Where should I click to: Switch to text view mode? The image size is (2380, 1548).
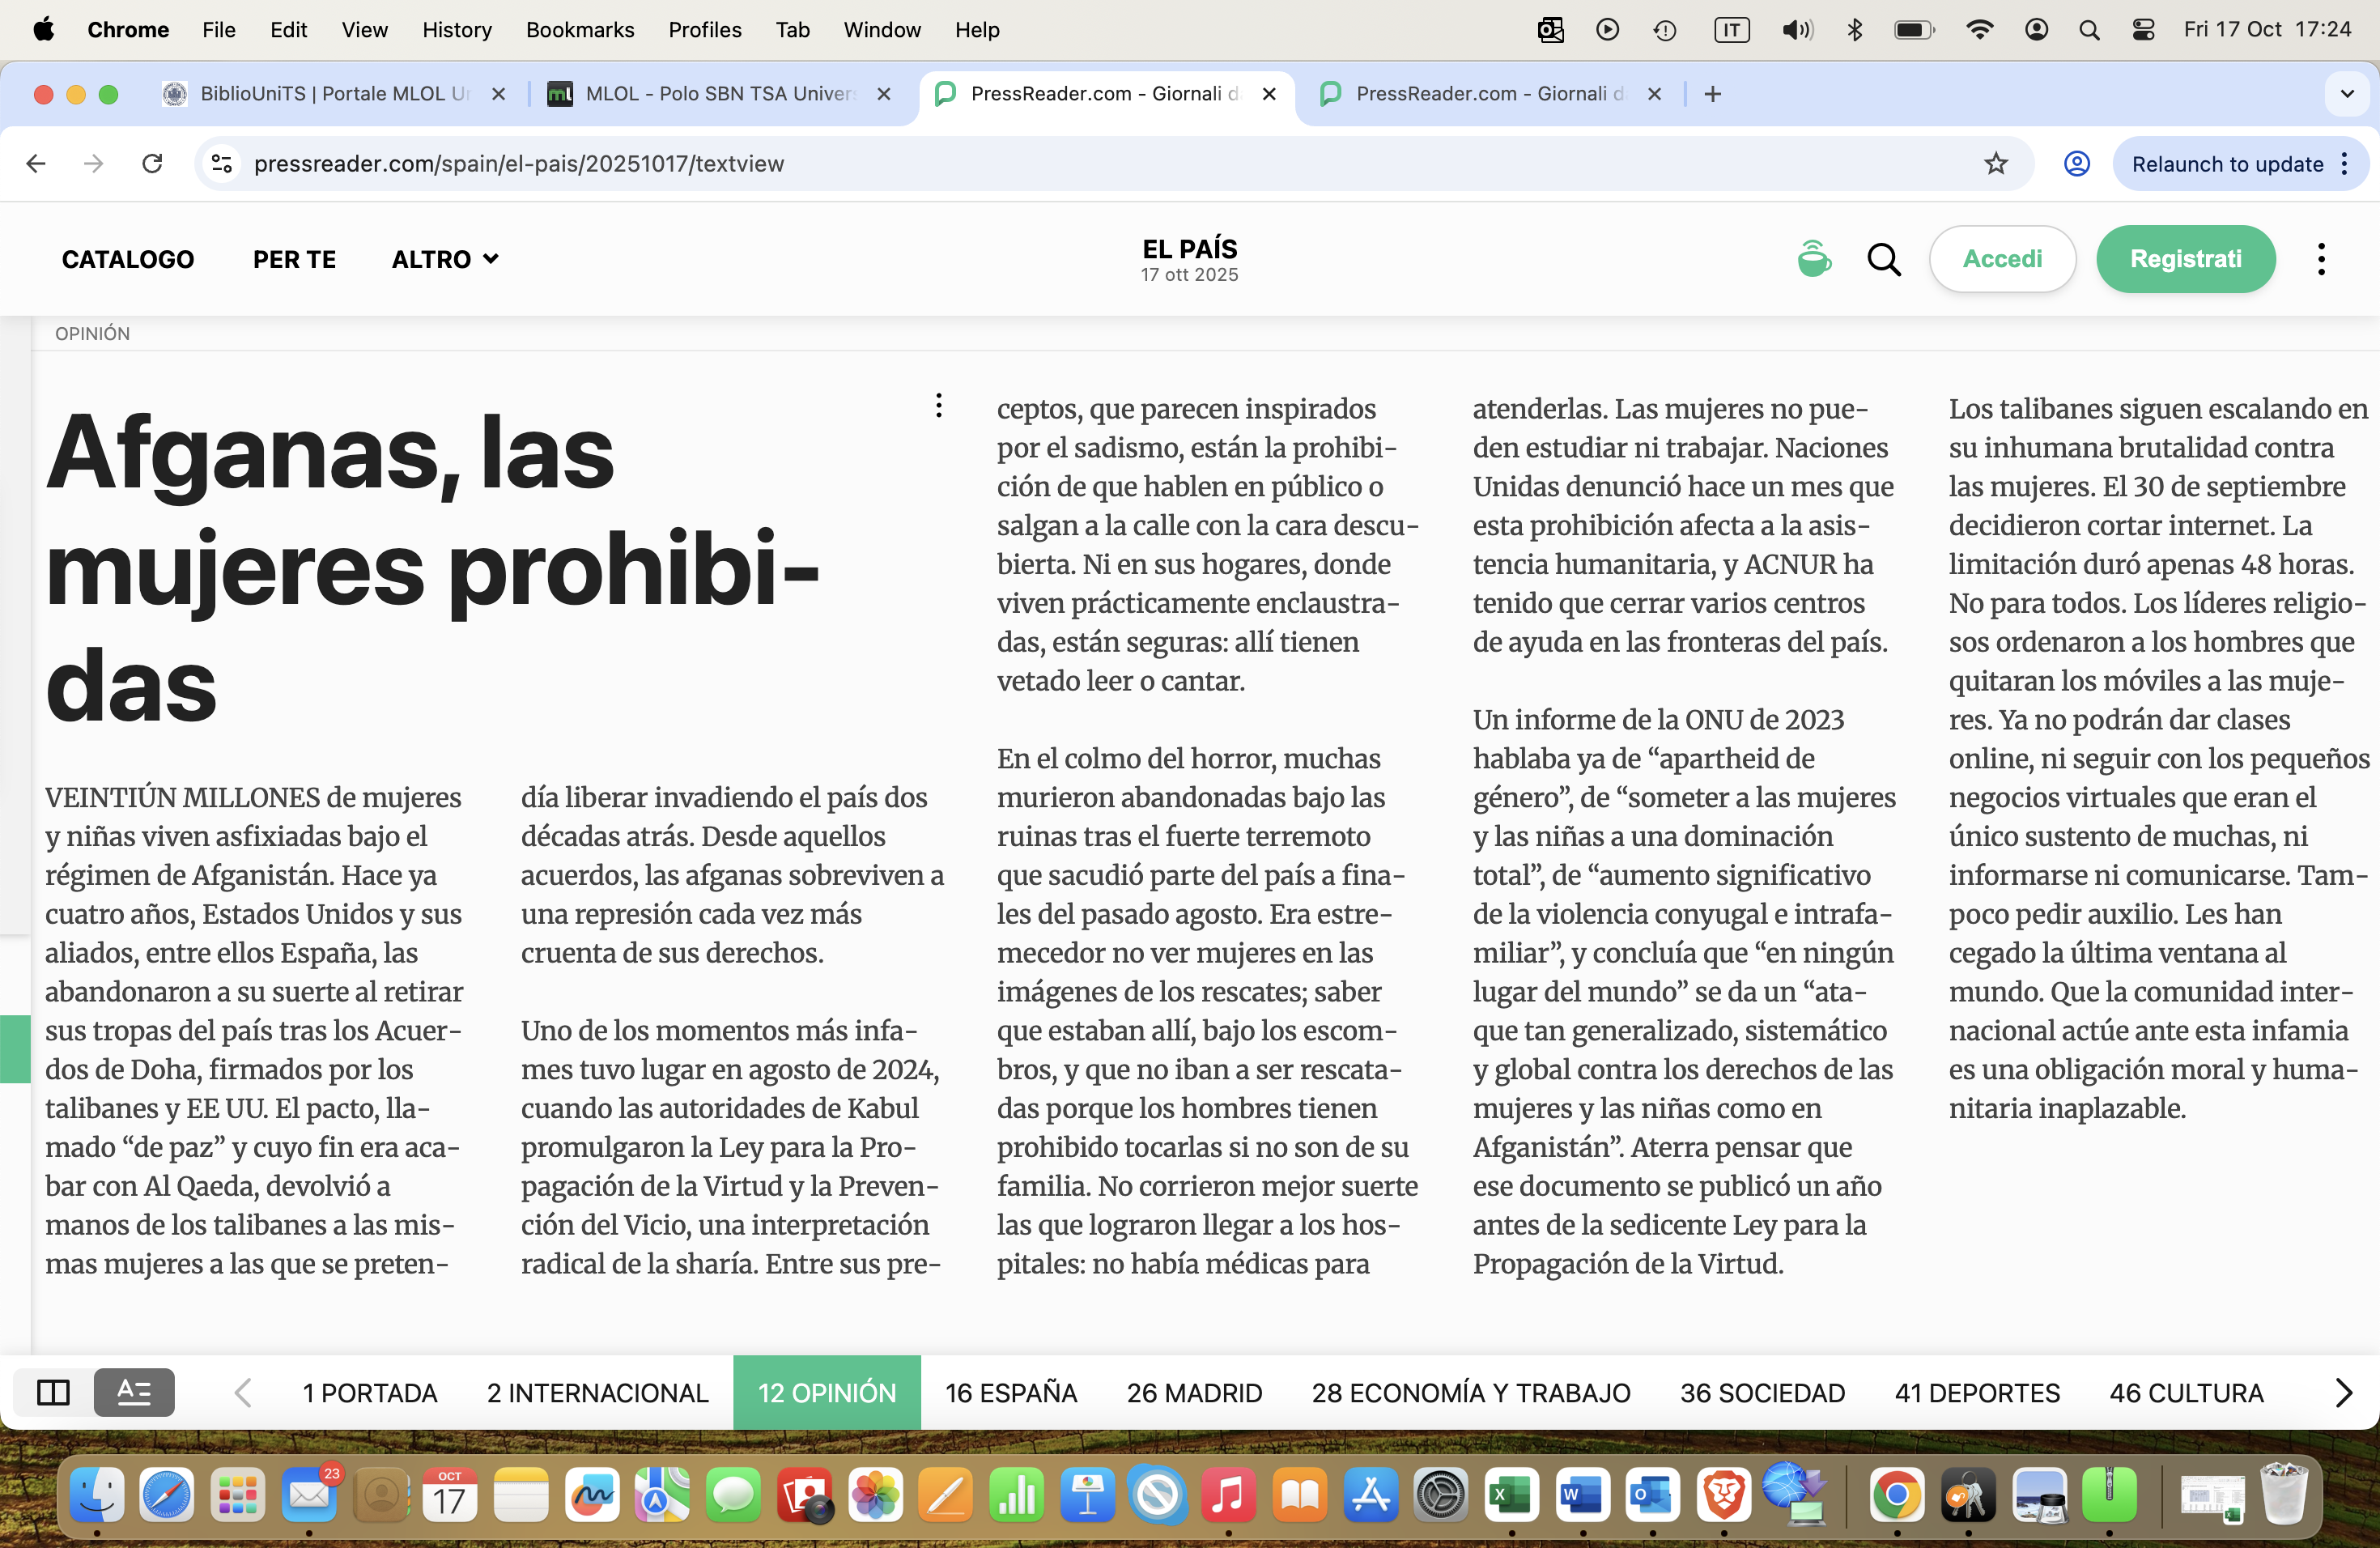(x=134, y=1392)
